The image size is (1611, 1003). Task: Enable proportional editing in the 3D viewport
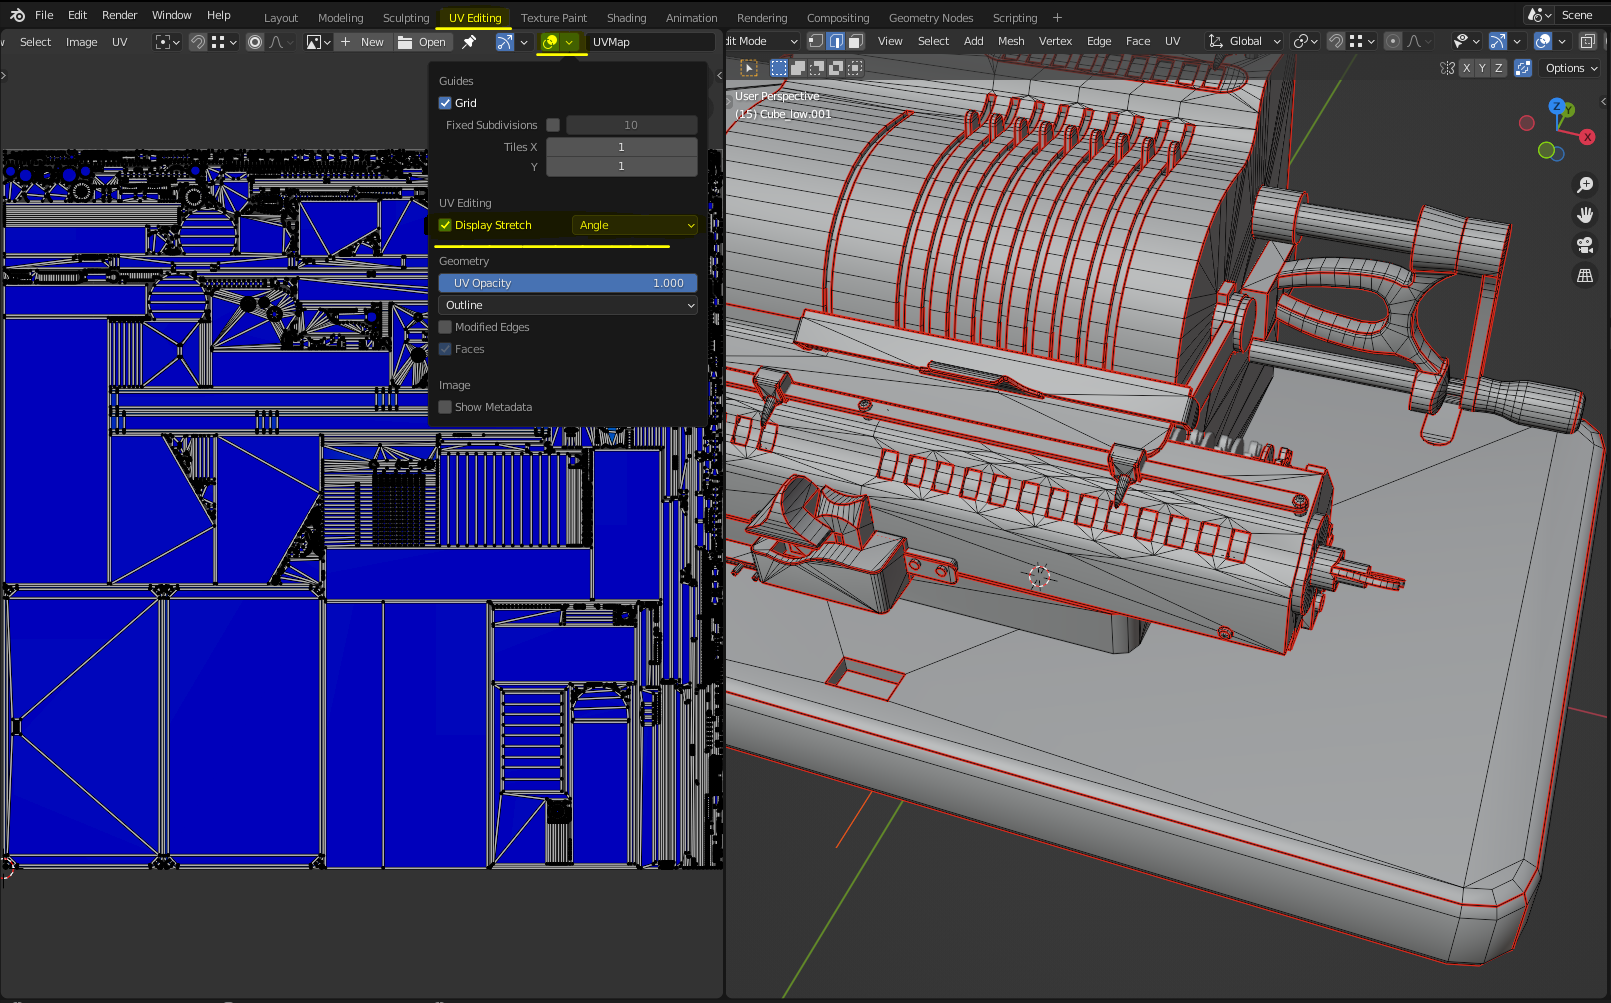coord(1392,41)
